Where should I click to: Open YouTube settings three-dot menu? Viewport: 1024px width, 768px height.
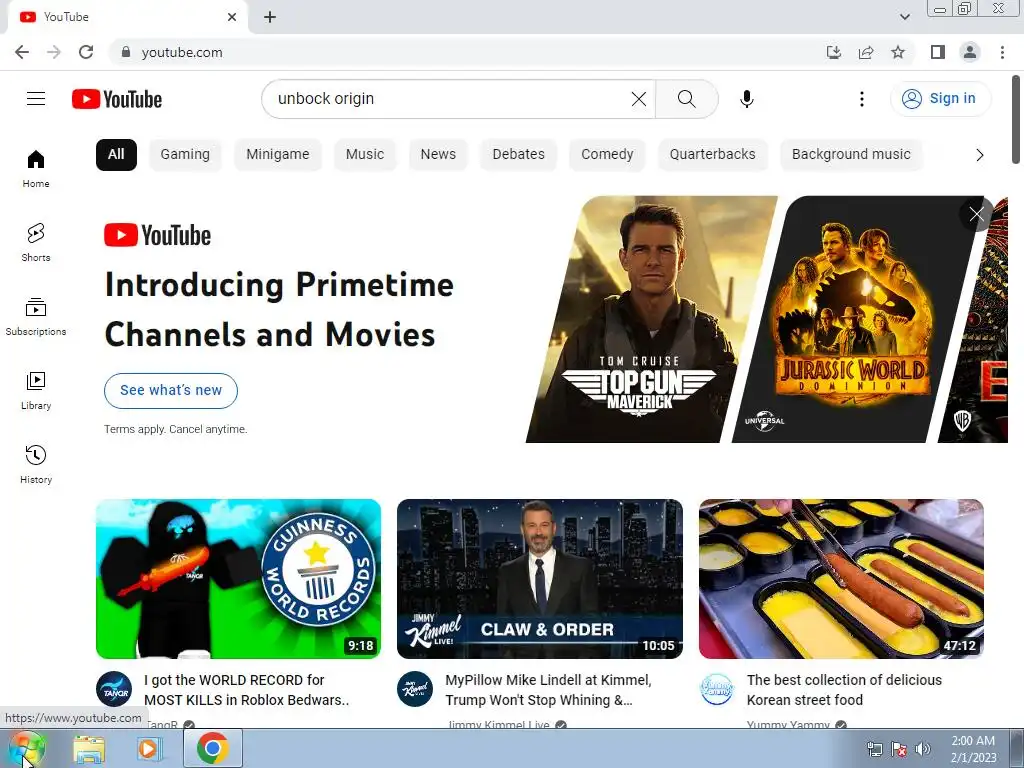(x=861, y=99)
